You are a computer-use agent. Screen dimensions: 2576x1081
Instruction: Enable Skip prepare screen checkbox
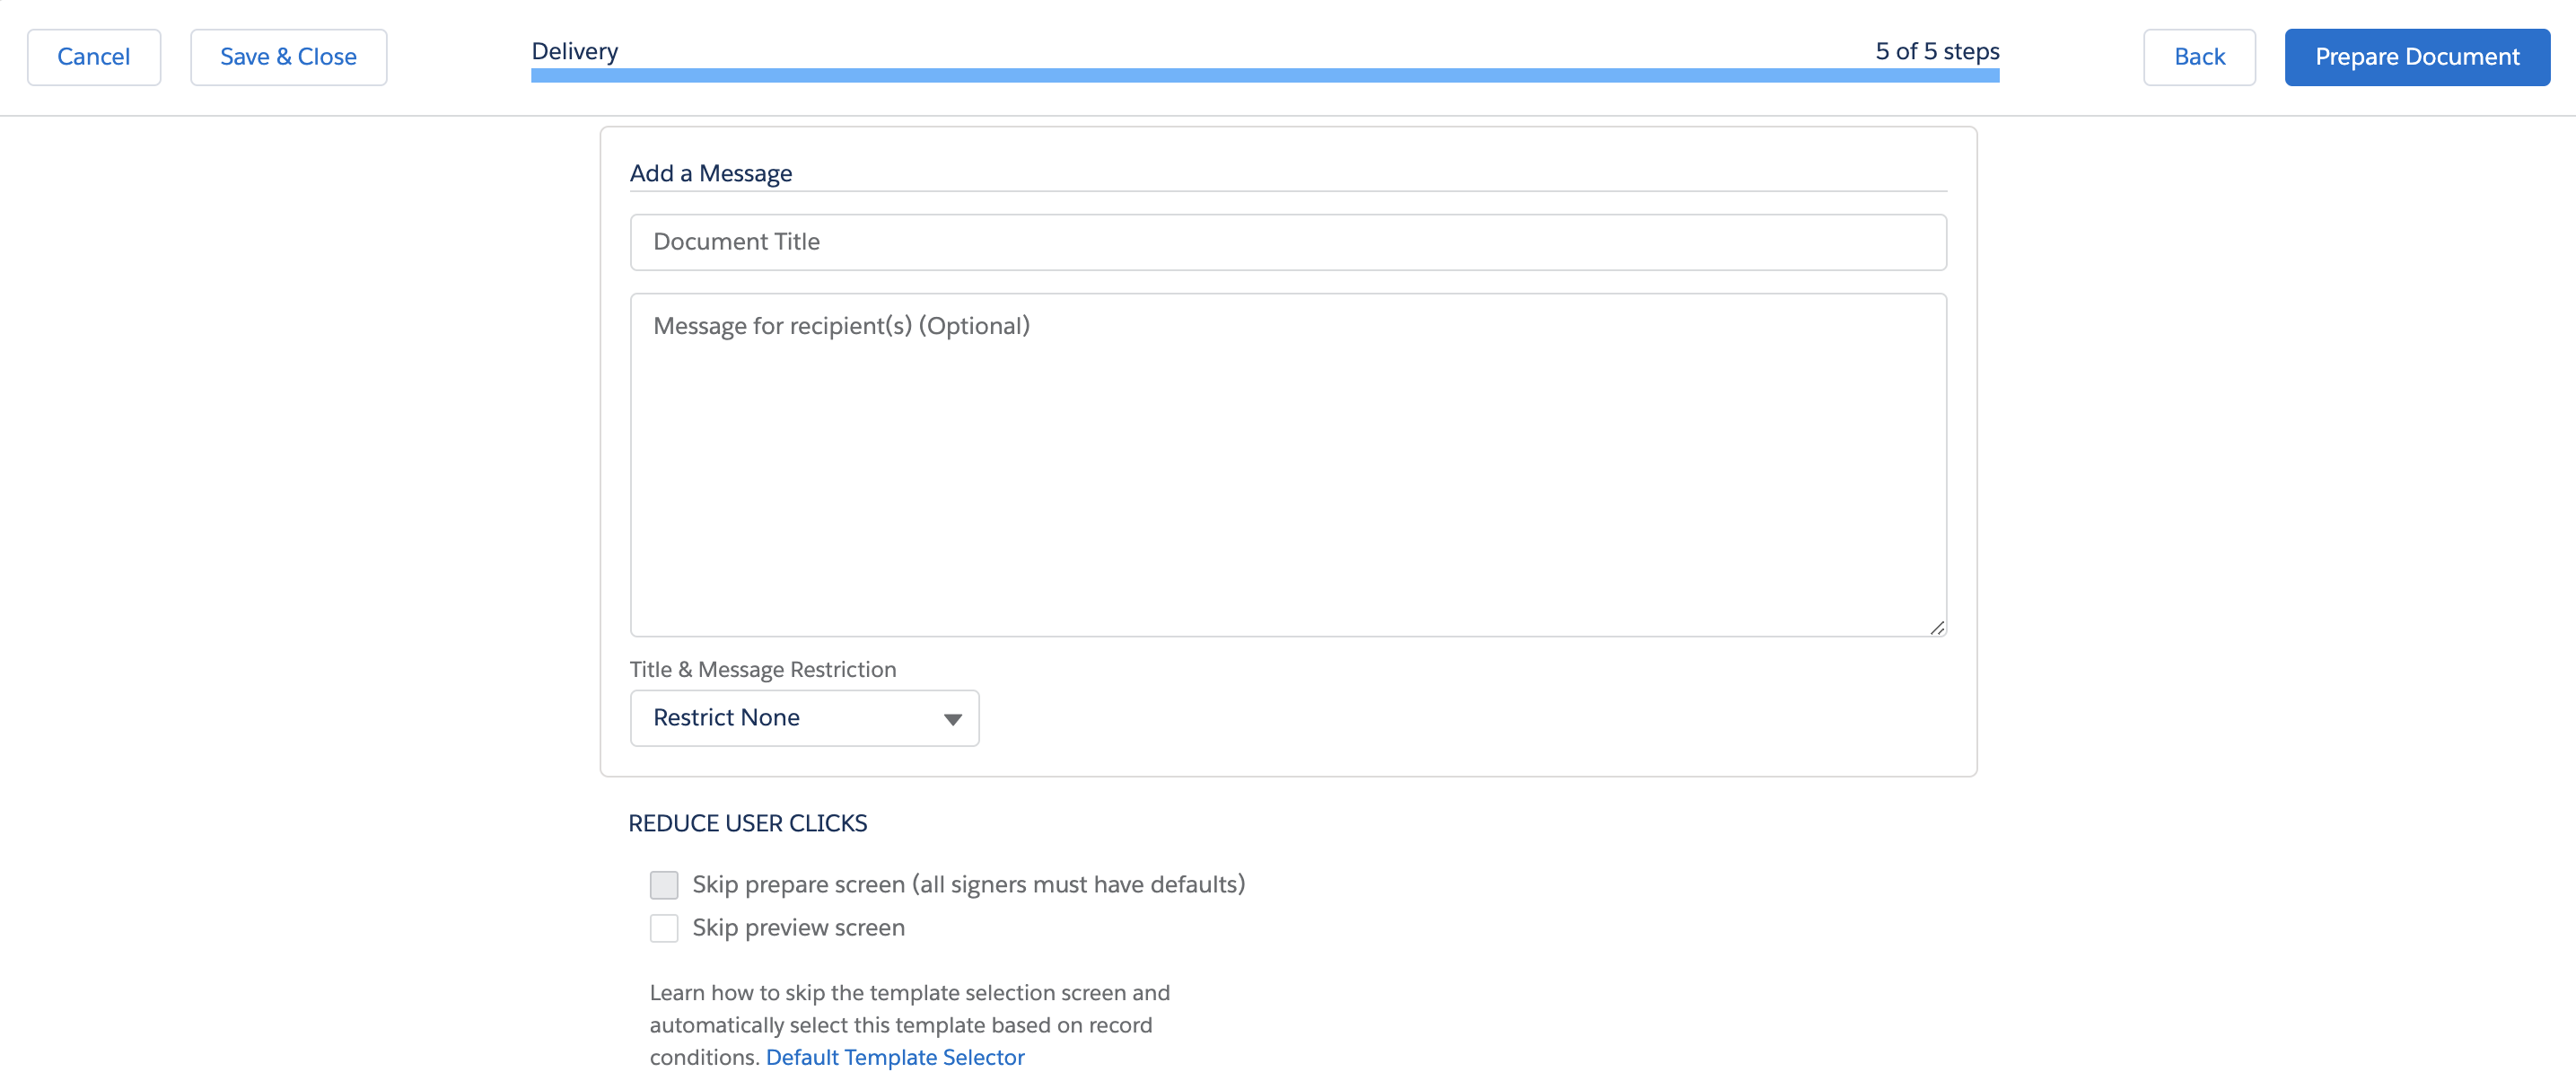pos(663,885)
